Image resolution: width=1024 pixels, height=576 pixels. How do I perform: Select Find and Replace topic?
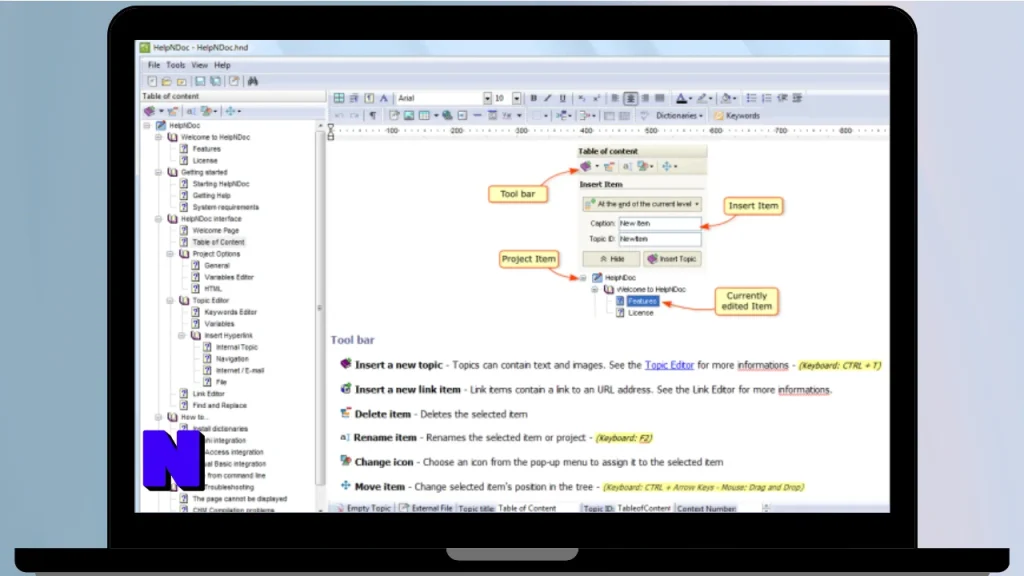click(219, 406)
